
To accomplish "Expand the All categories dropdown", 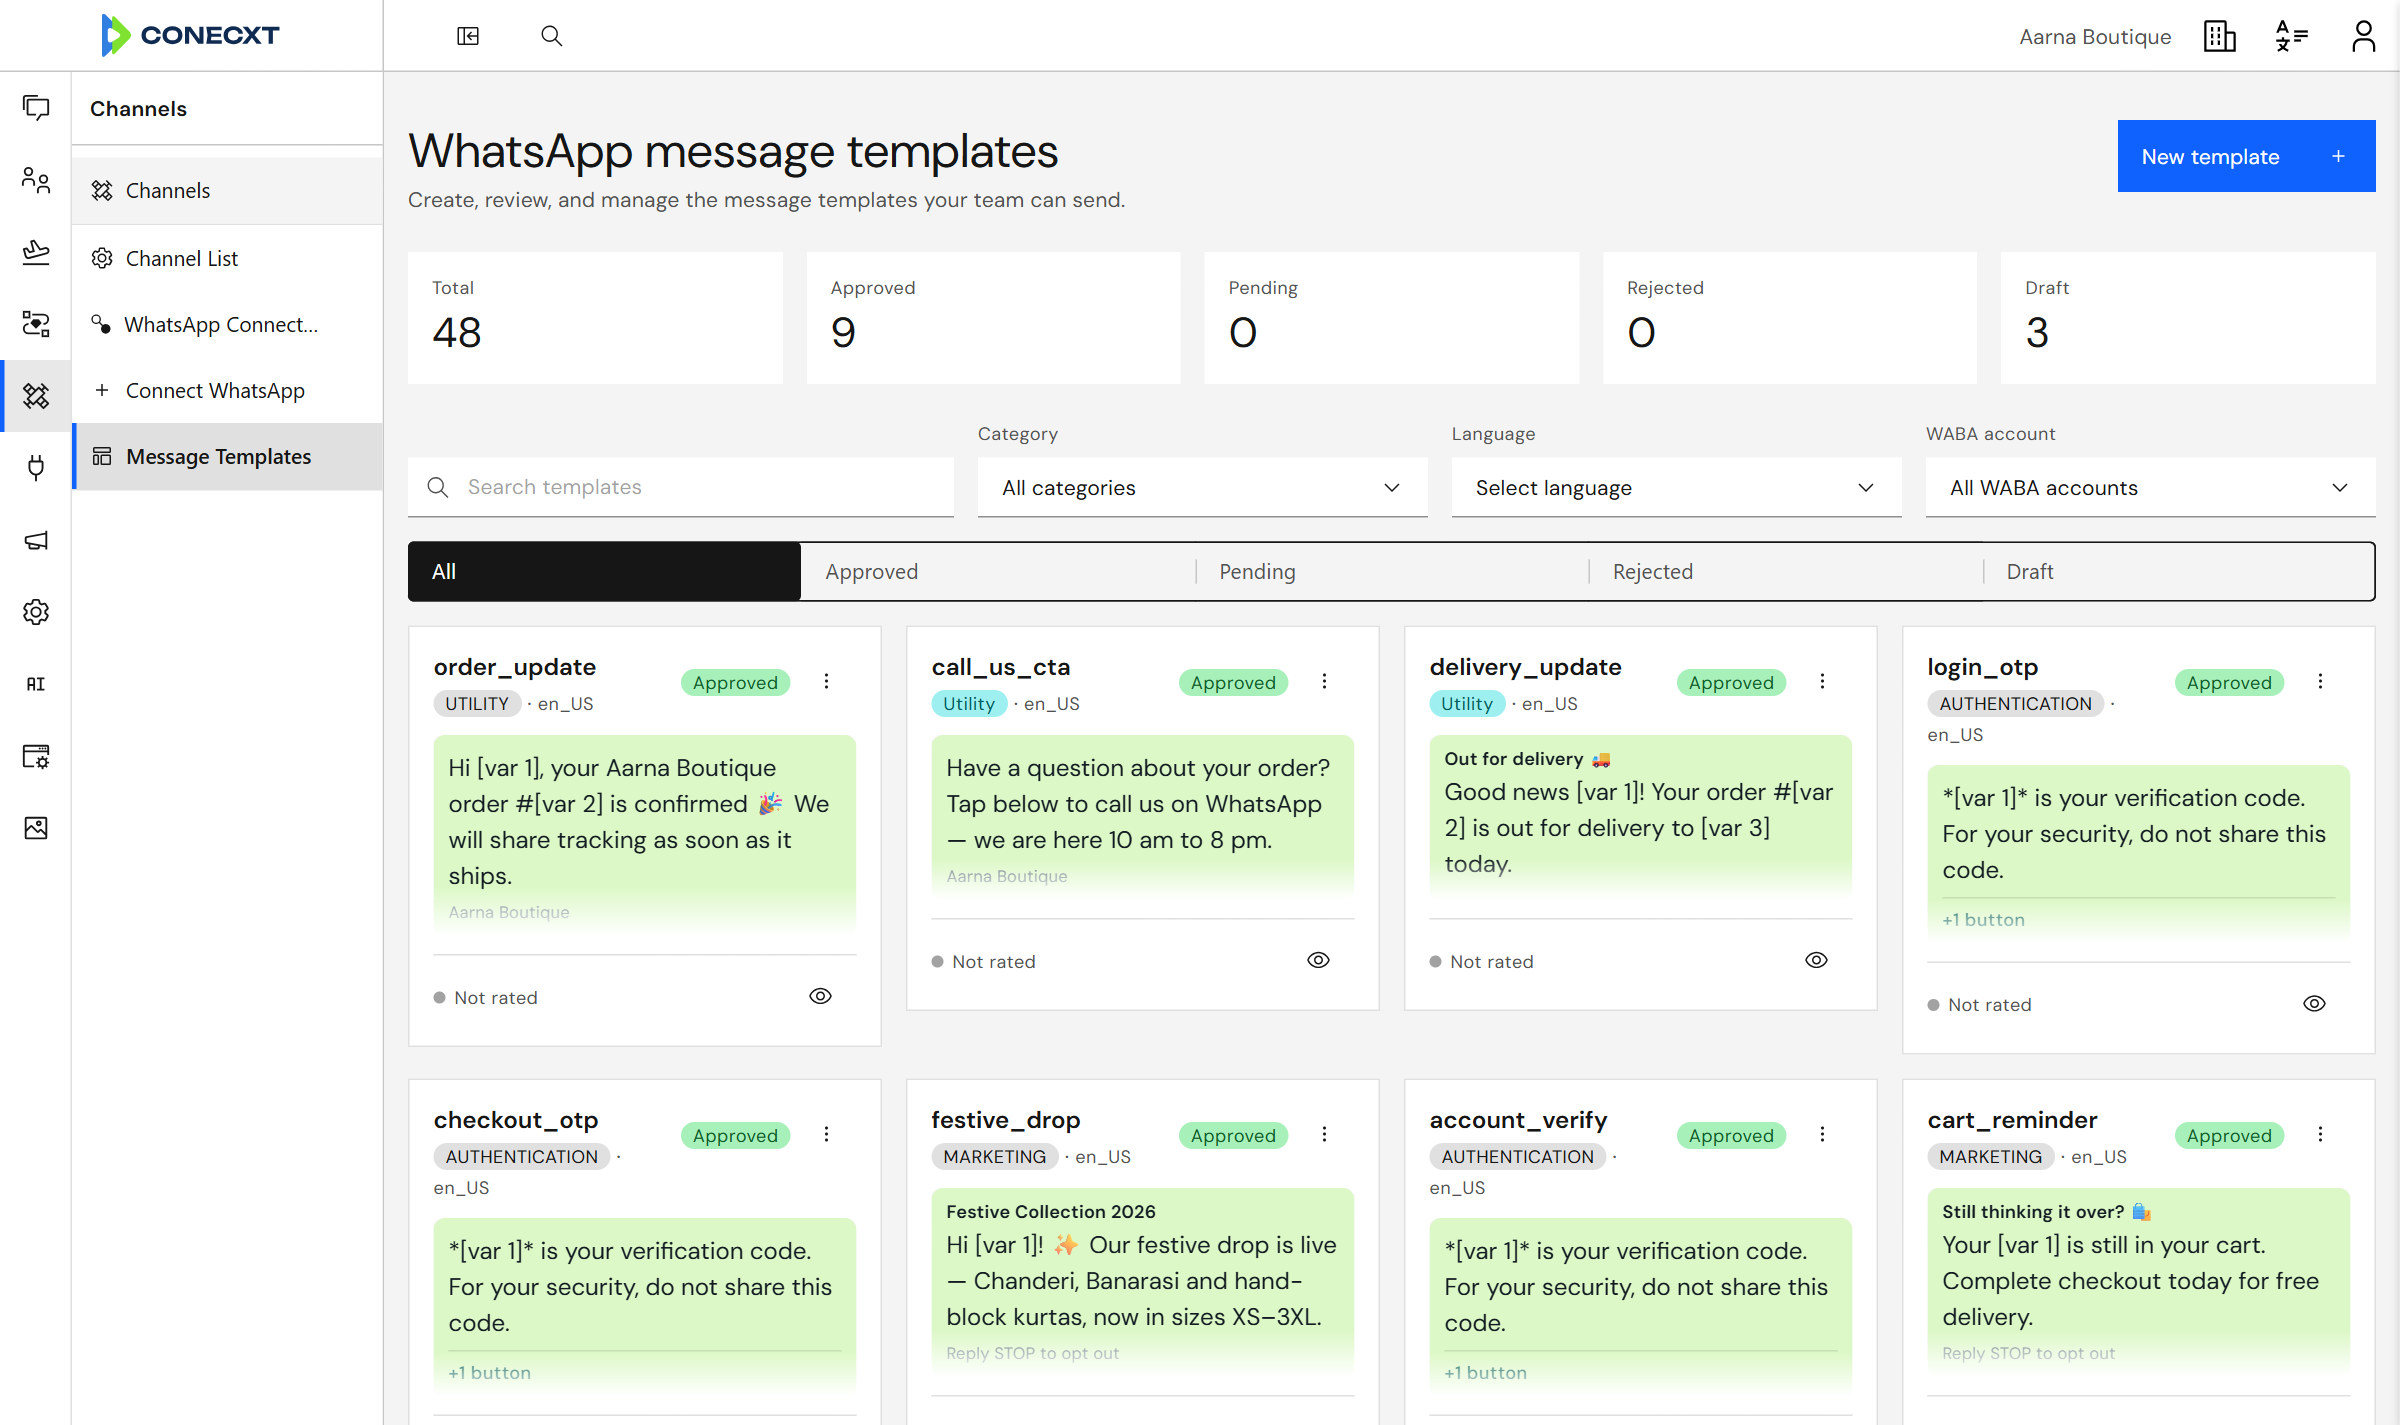I will [1202, 487].
